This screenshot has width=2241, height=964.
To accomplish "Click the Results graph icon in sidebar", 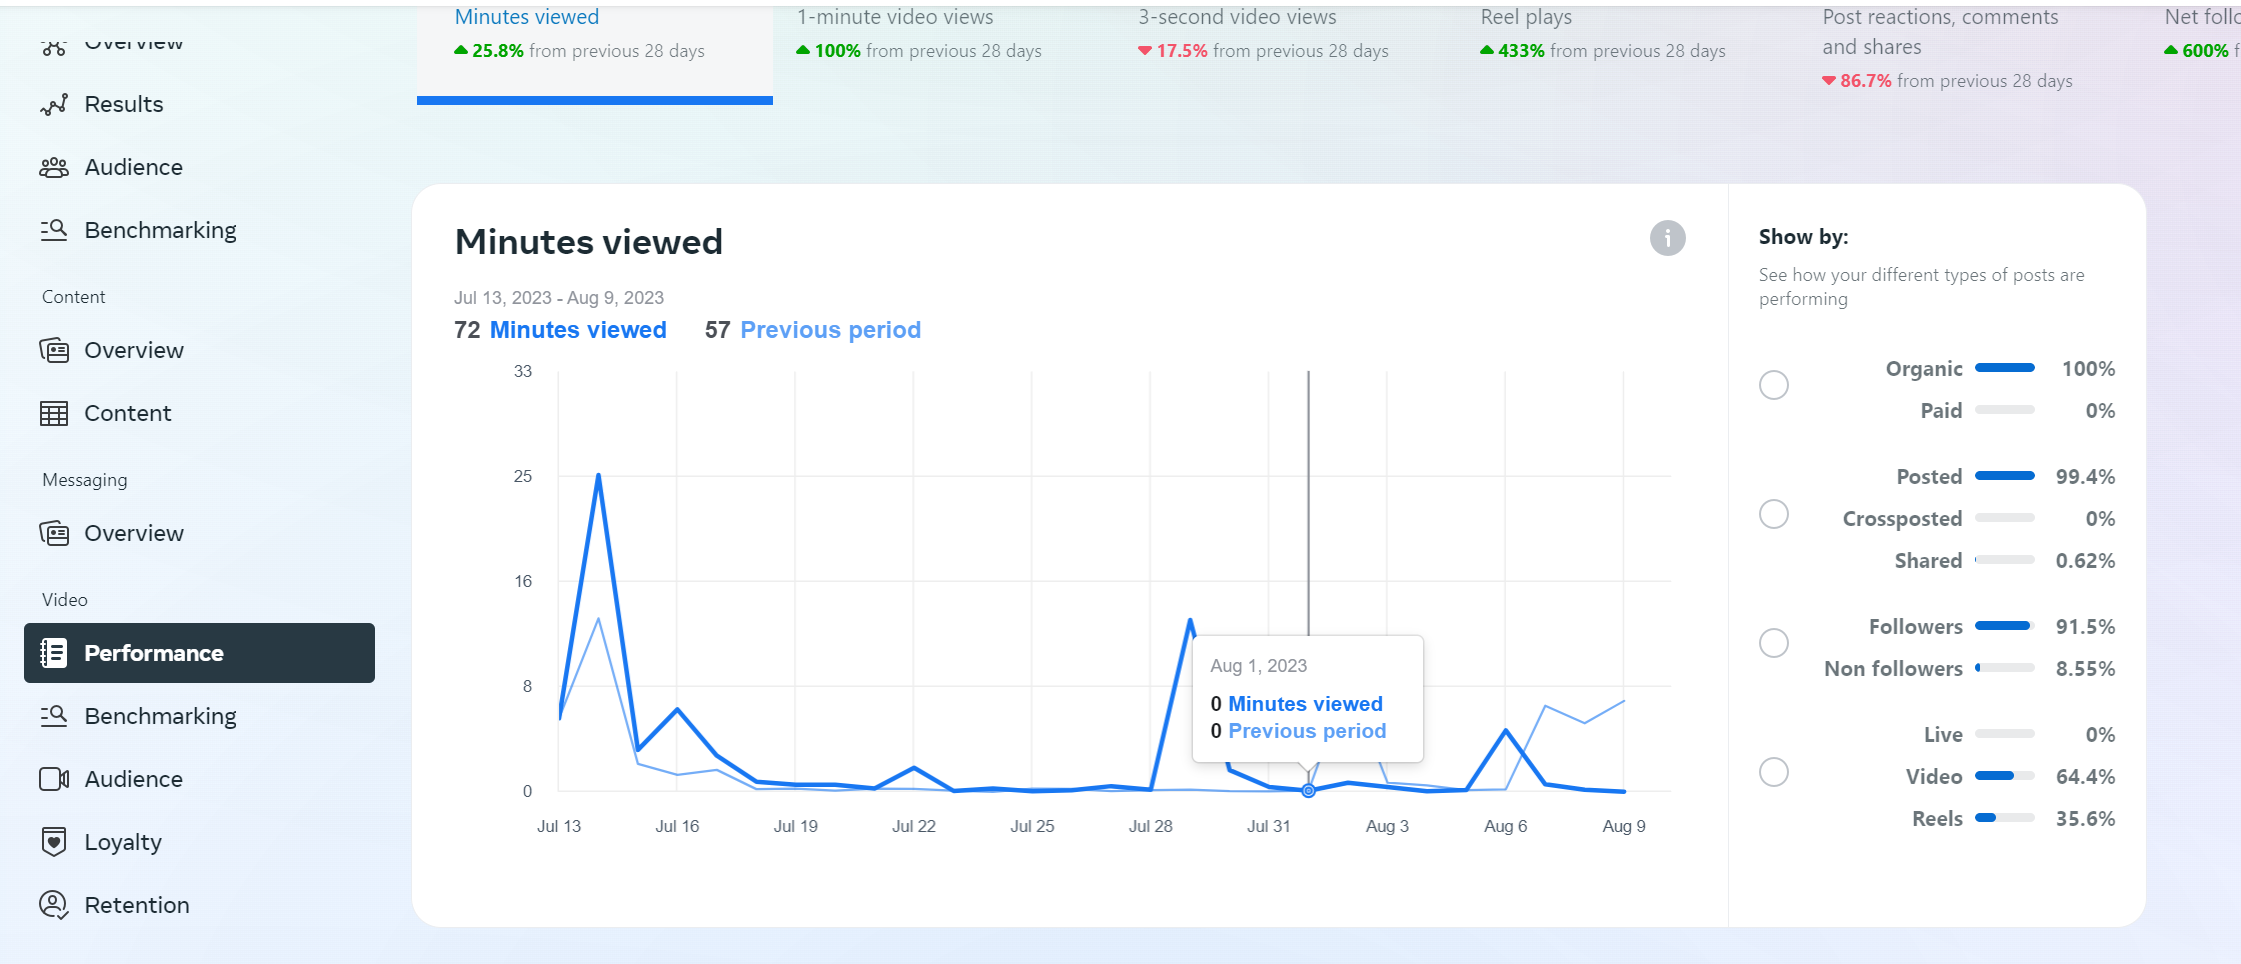I will (x=54, y=105).
